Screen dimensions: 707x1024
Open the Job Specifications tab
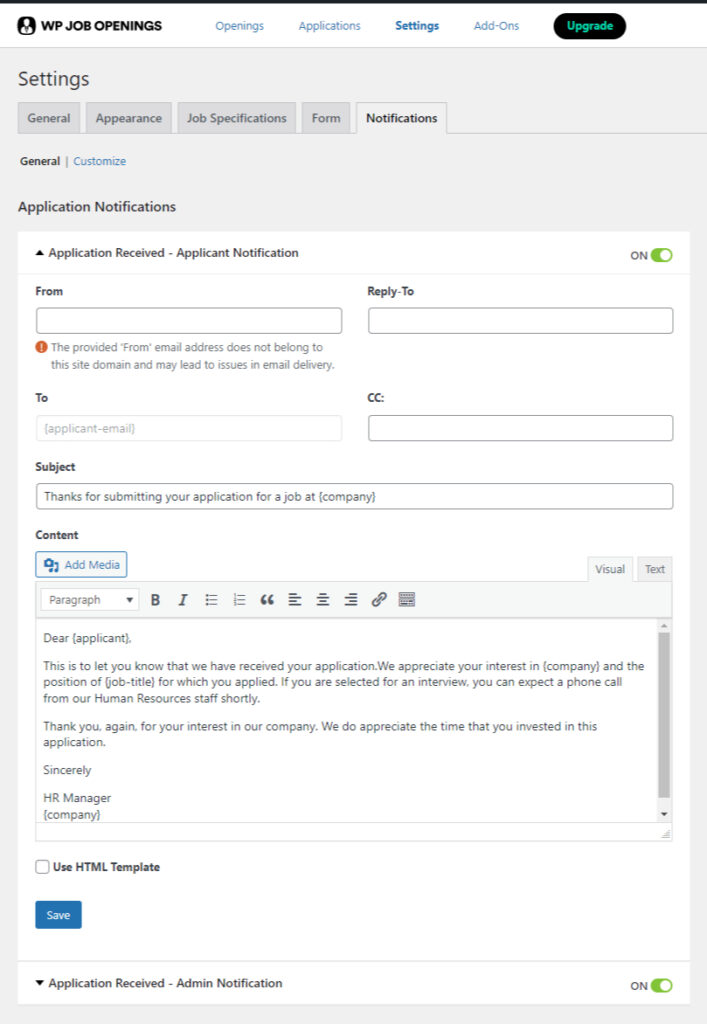pos(236,118)
